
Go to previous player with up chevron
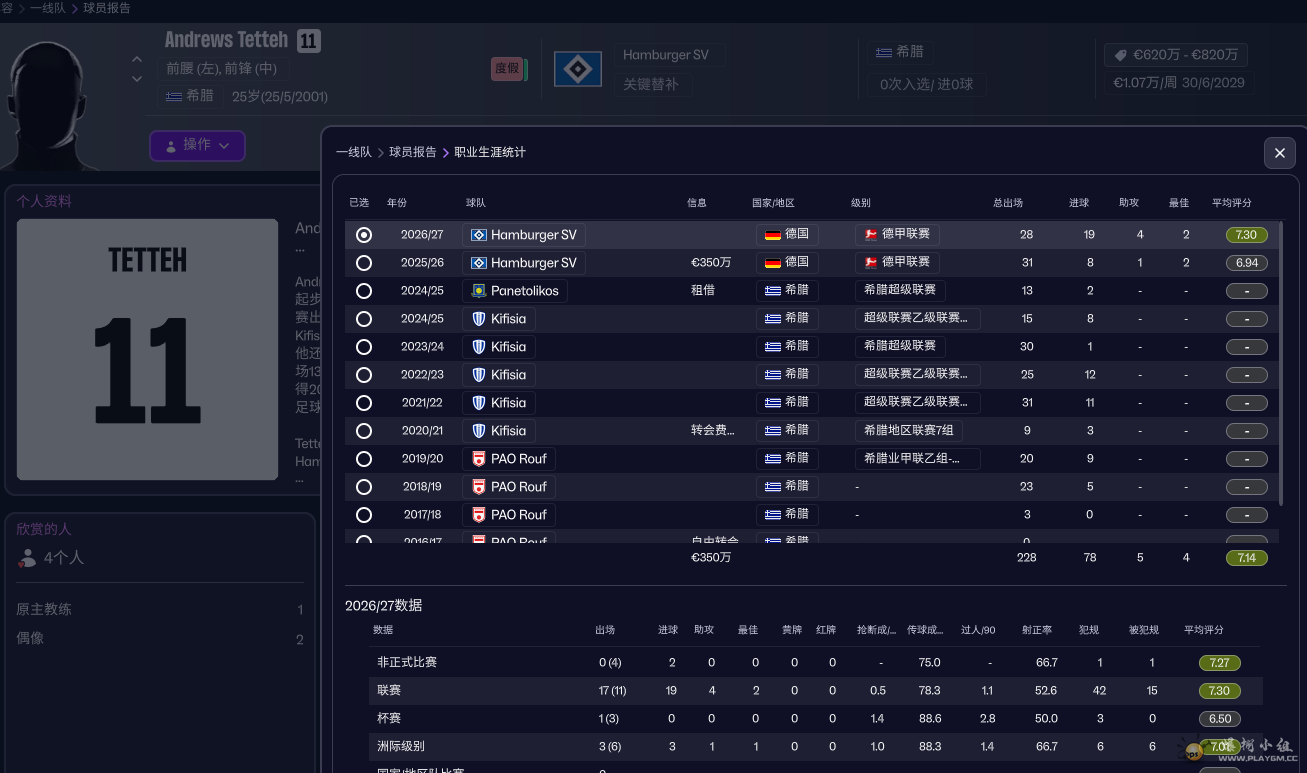tap(137, 60)
